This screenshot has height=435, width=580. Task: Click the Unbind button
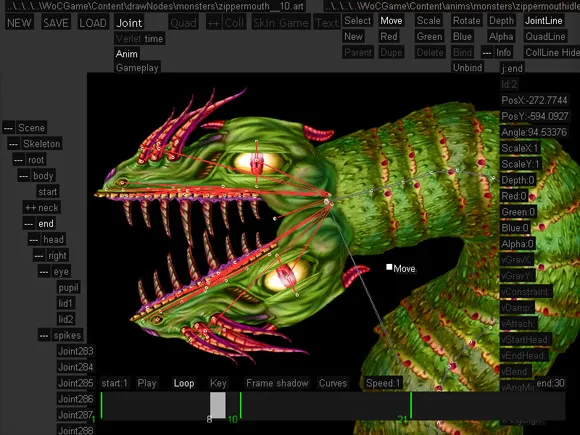pos(468,68)
